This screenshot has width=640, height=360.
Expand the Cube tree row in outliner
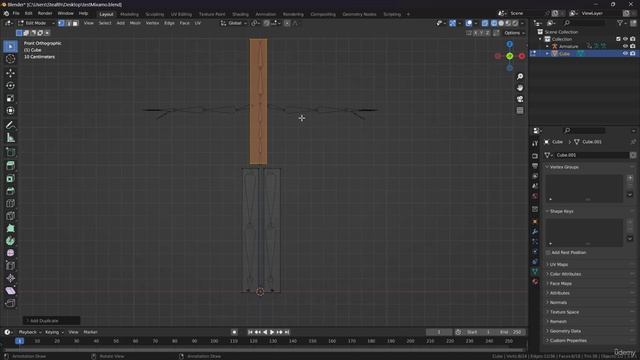(x=547, y=53)
